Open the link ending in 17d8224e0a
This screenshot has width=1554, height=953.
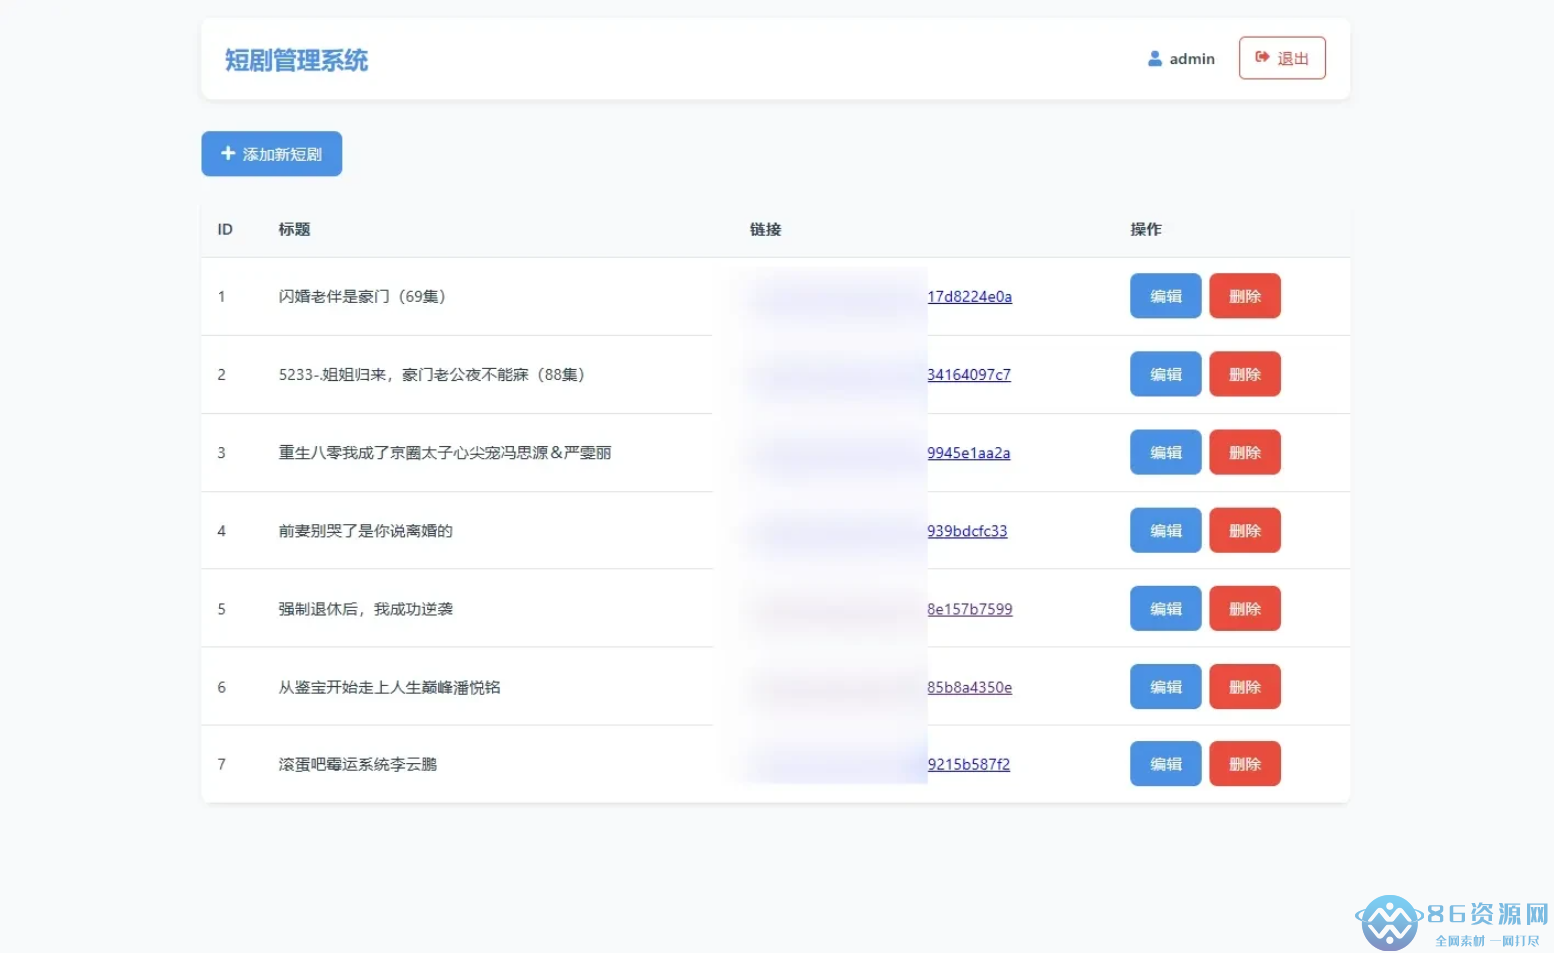pos(969,297)
